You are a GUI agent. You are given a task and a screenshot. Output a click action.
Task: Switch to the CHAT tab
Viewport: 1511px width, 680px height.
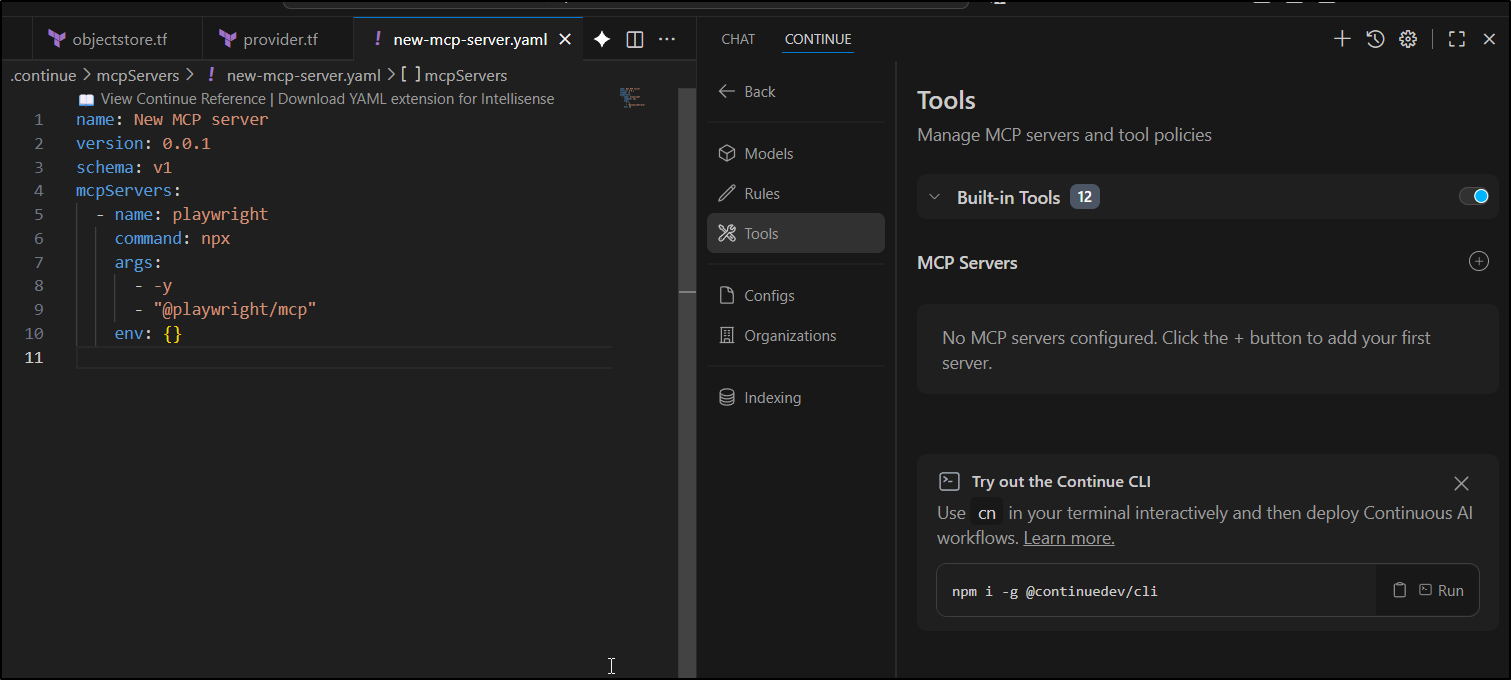coord(738,39)
